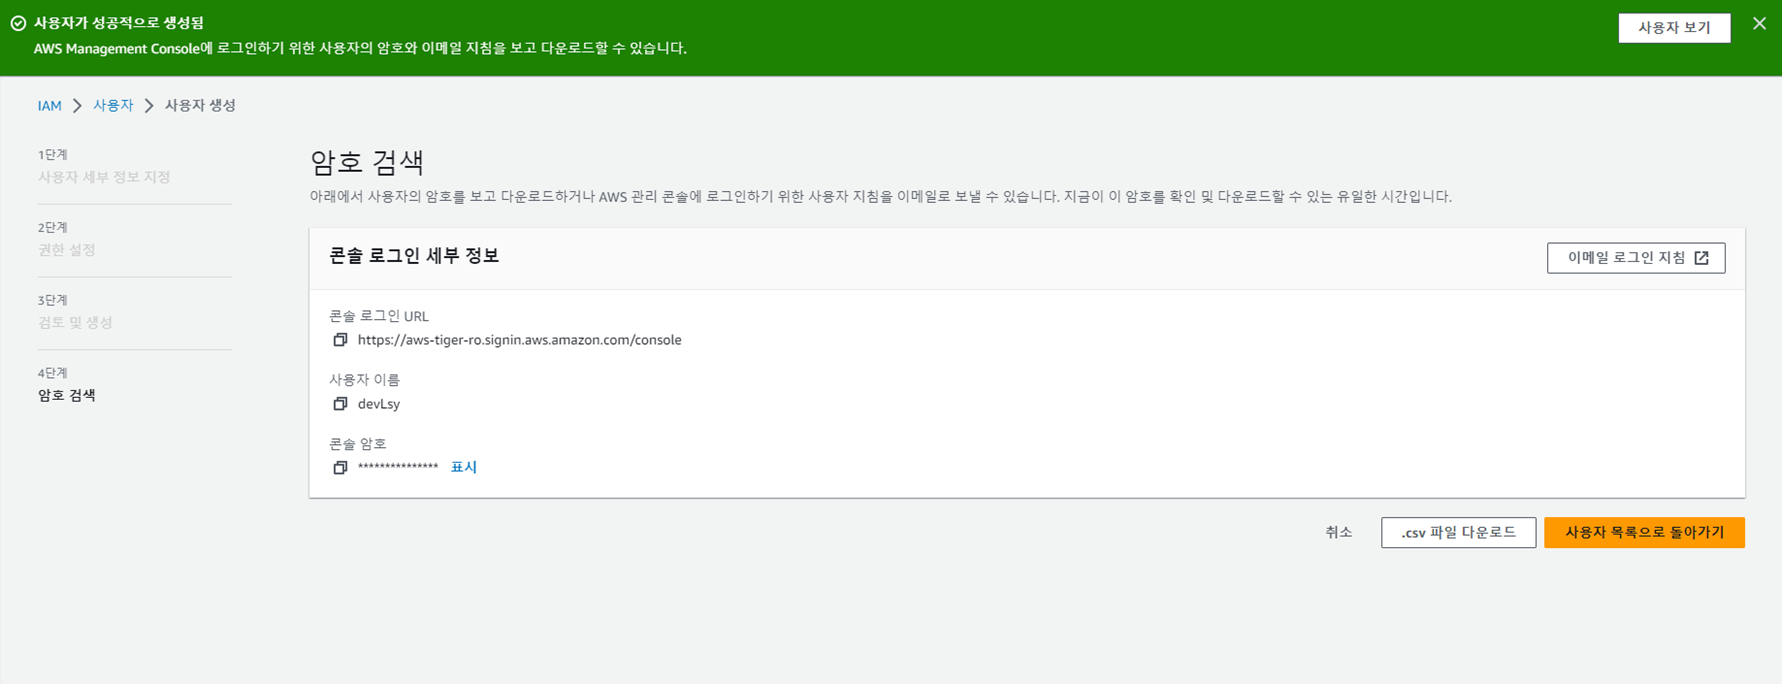1782x684 pixels.
Task: Click 사용자 목록으로 돌아가기 button
Action: tap(1644, 532)
